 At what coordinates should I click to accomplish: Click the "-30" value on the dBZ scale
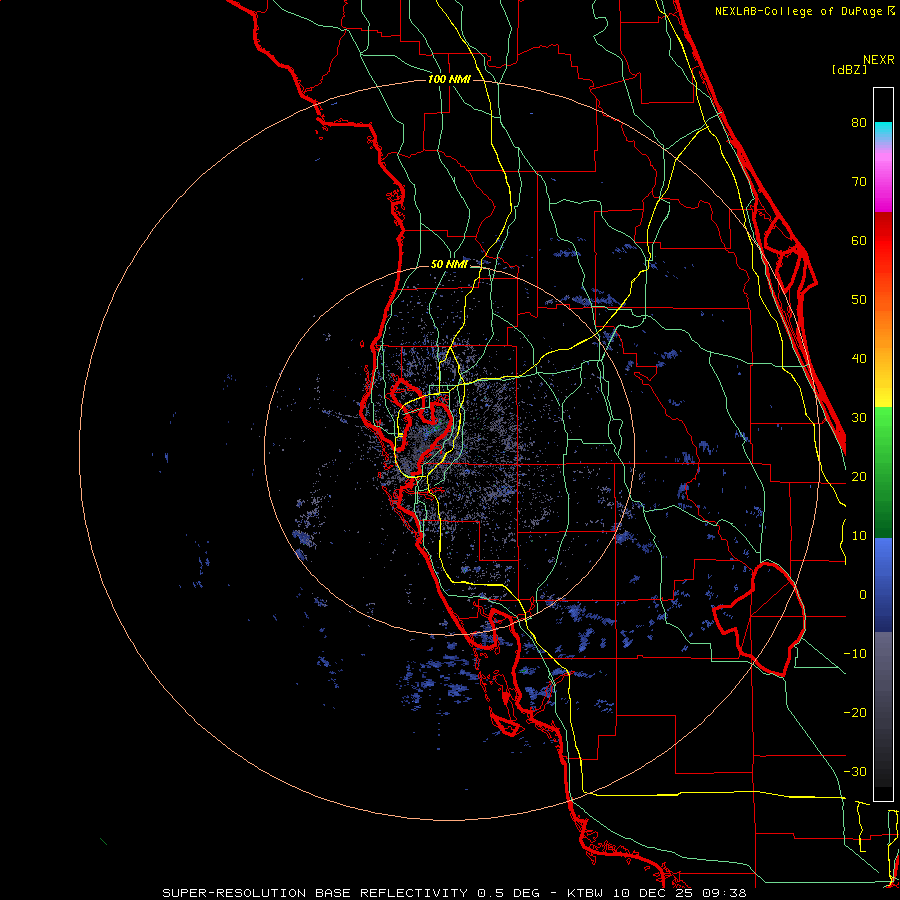click(855, 772)
